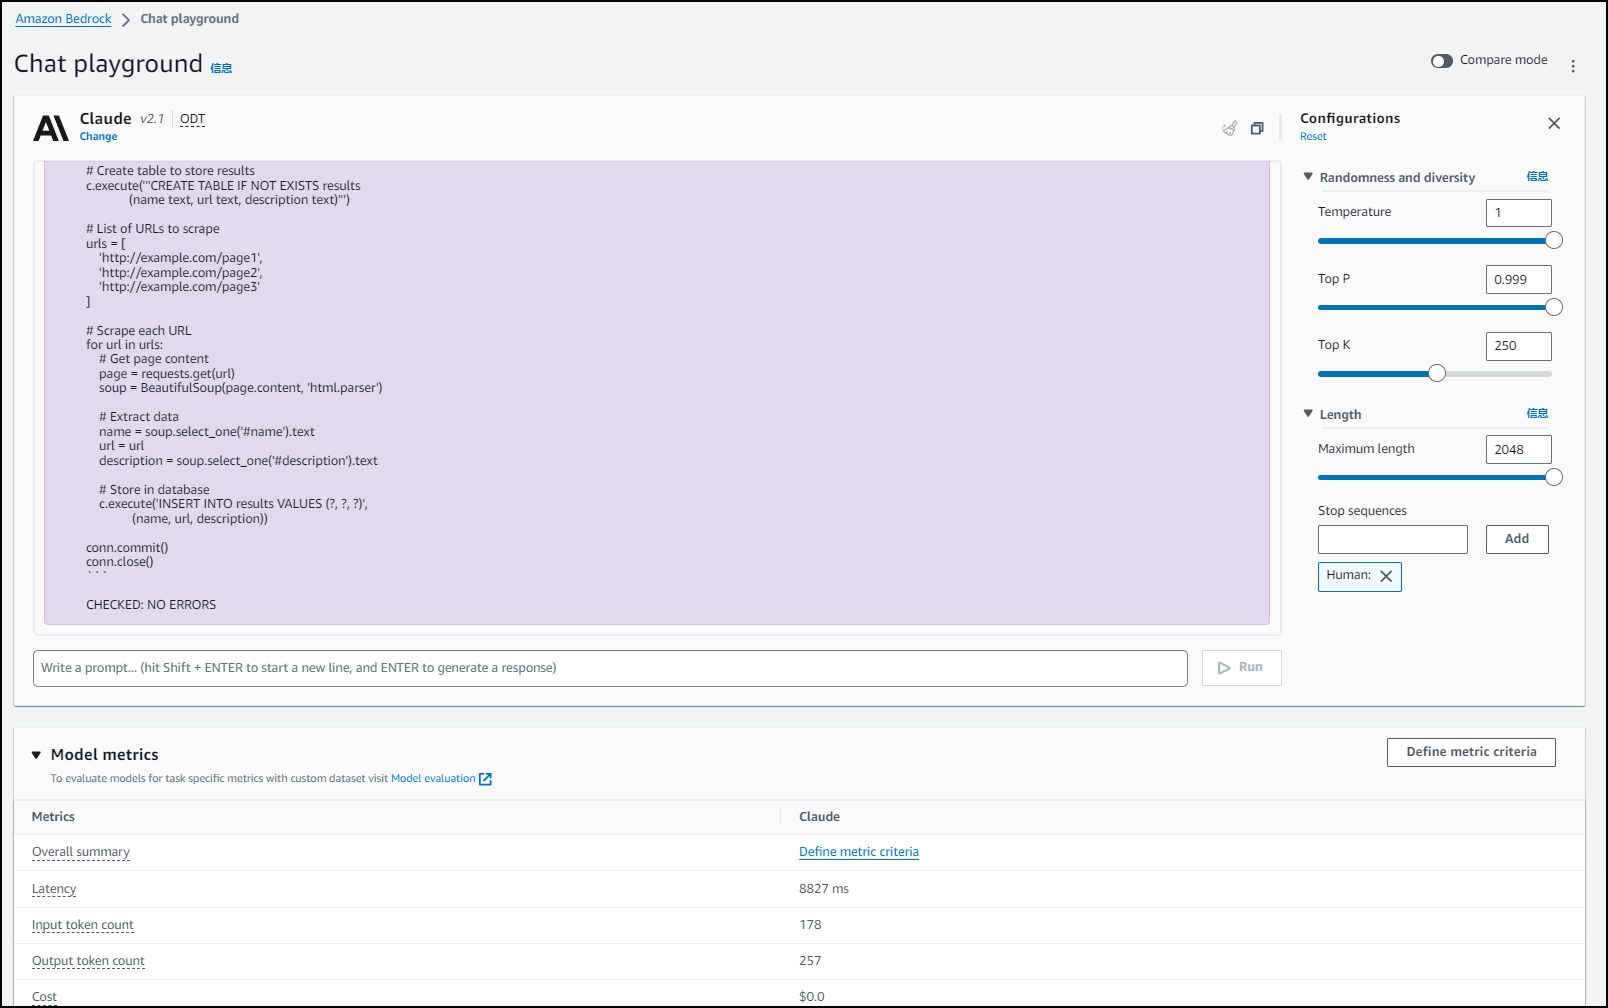Click the Claude column header in metrics table
This screenshot has width=1608, height=1008.
(819, 817)
